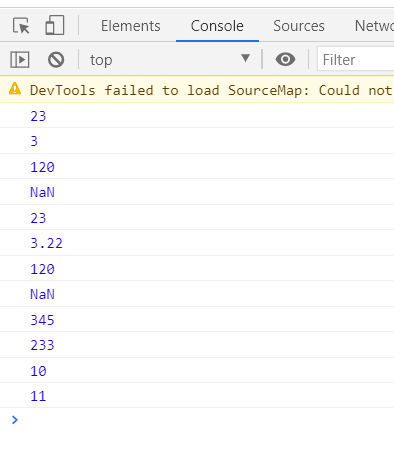This screenshot has height=465, width=394.
Task: Select the Console tab
Action: pyautogui.click(x=217, y=26)
